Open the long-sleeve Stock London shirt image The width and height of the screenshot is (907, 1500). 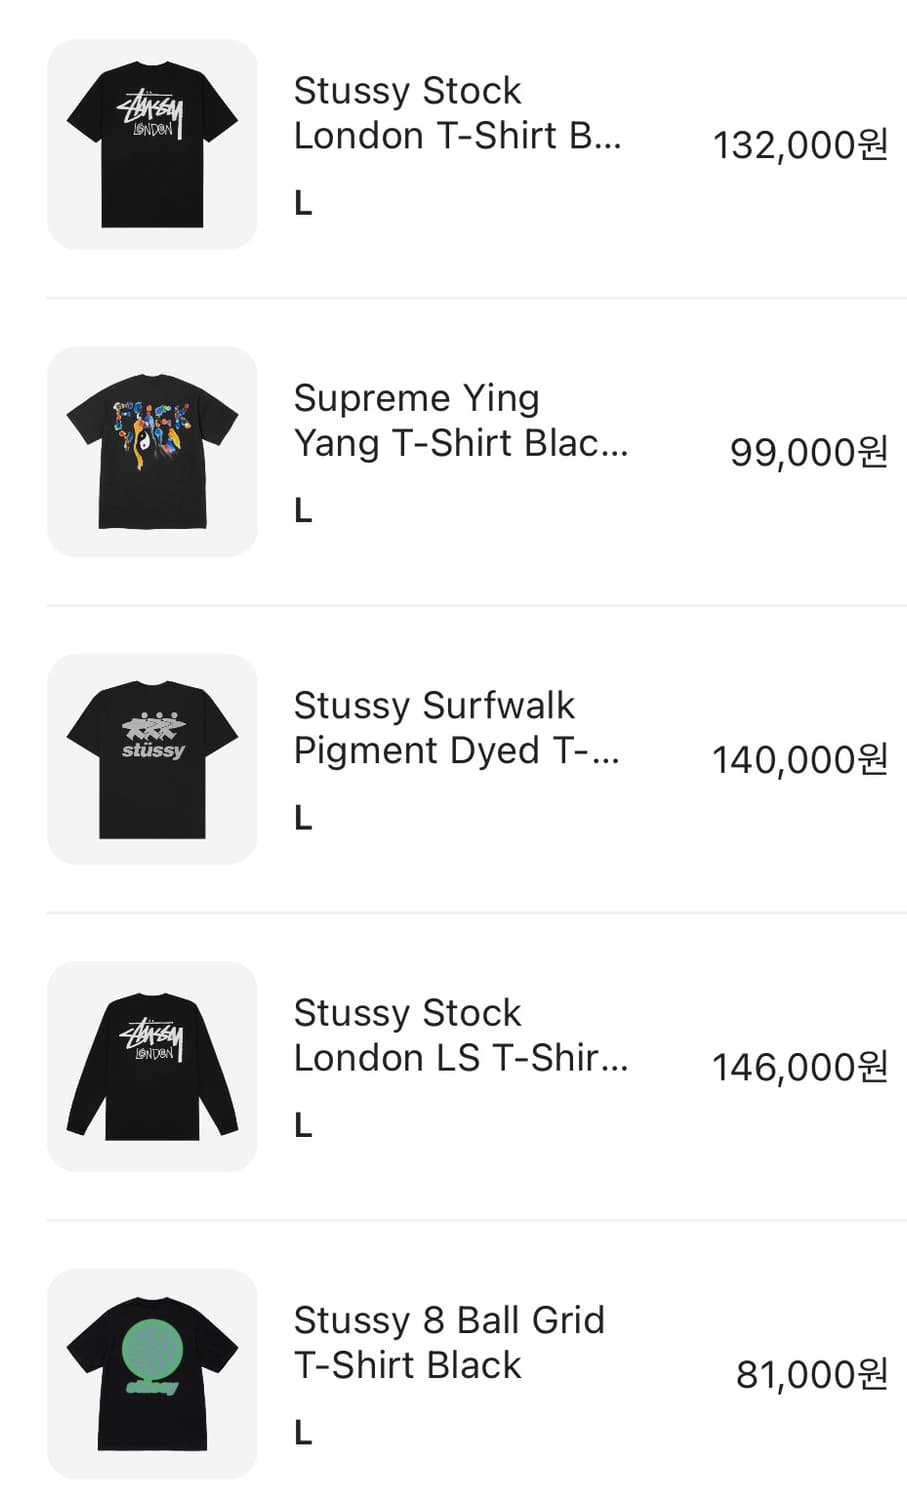[x=152, y=1066]
